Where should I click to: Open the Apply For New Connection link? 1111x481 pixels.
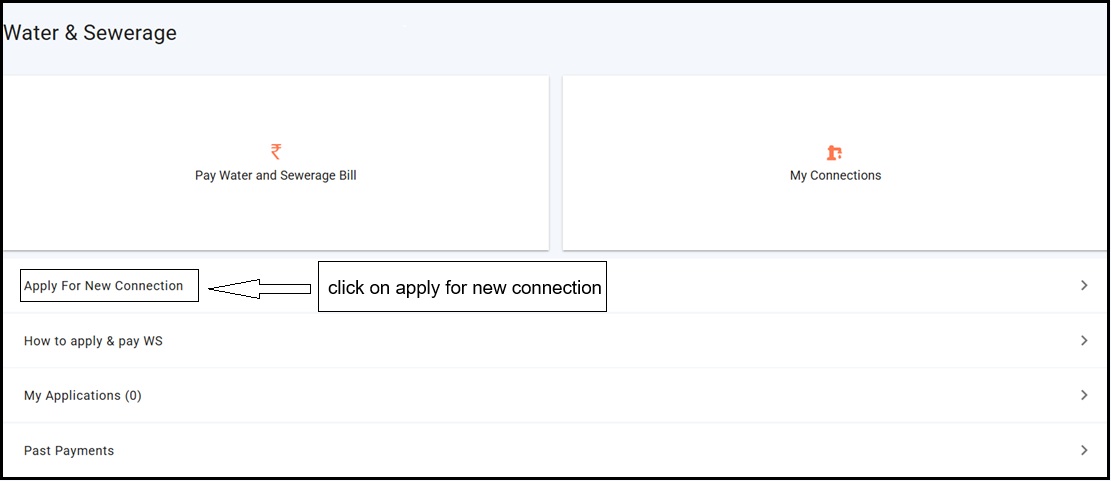[104, 286]
